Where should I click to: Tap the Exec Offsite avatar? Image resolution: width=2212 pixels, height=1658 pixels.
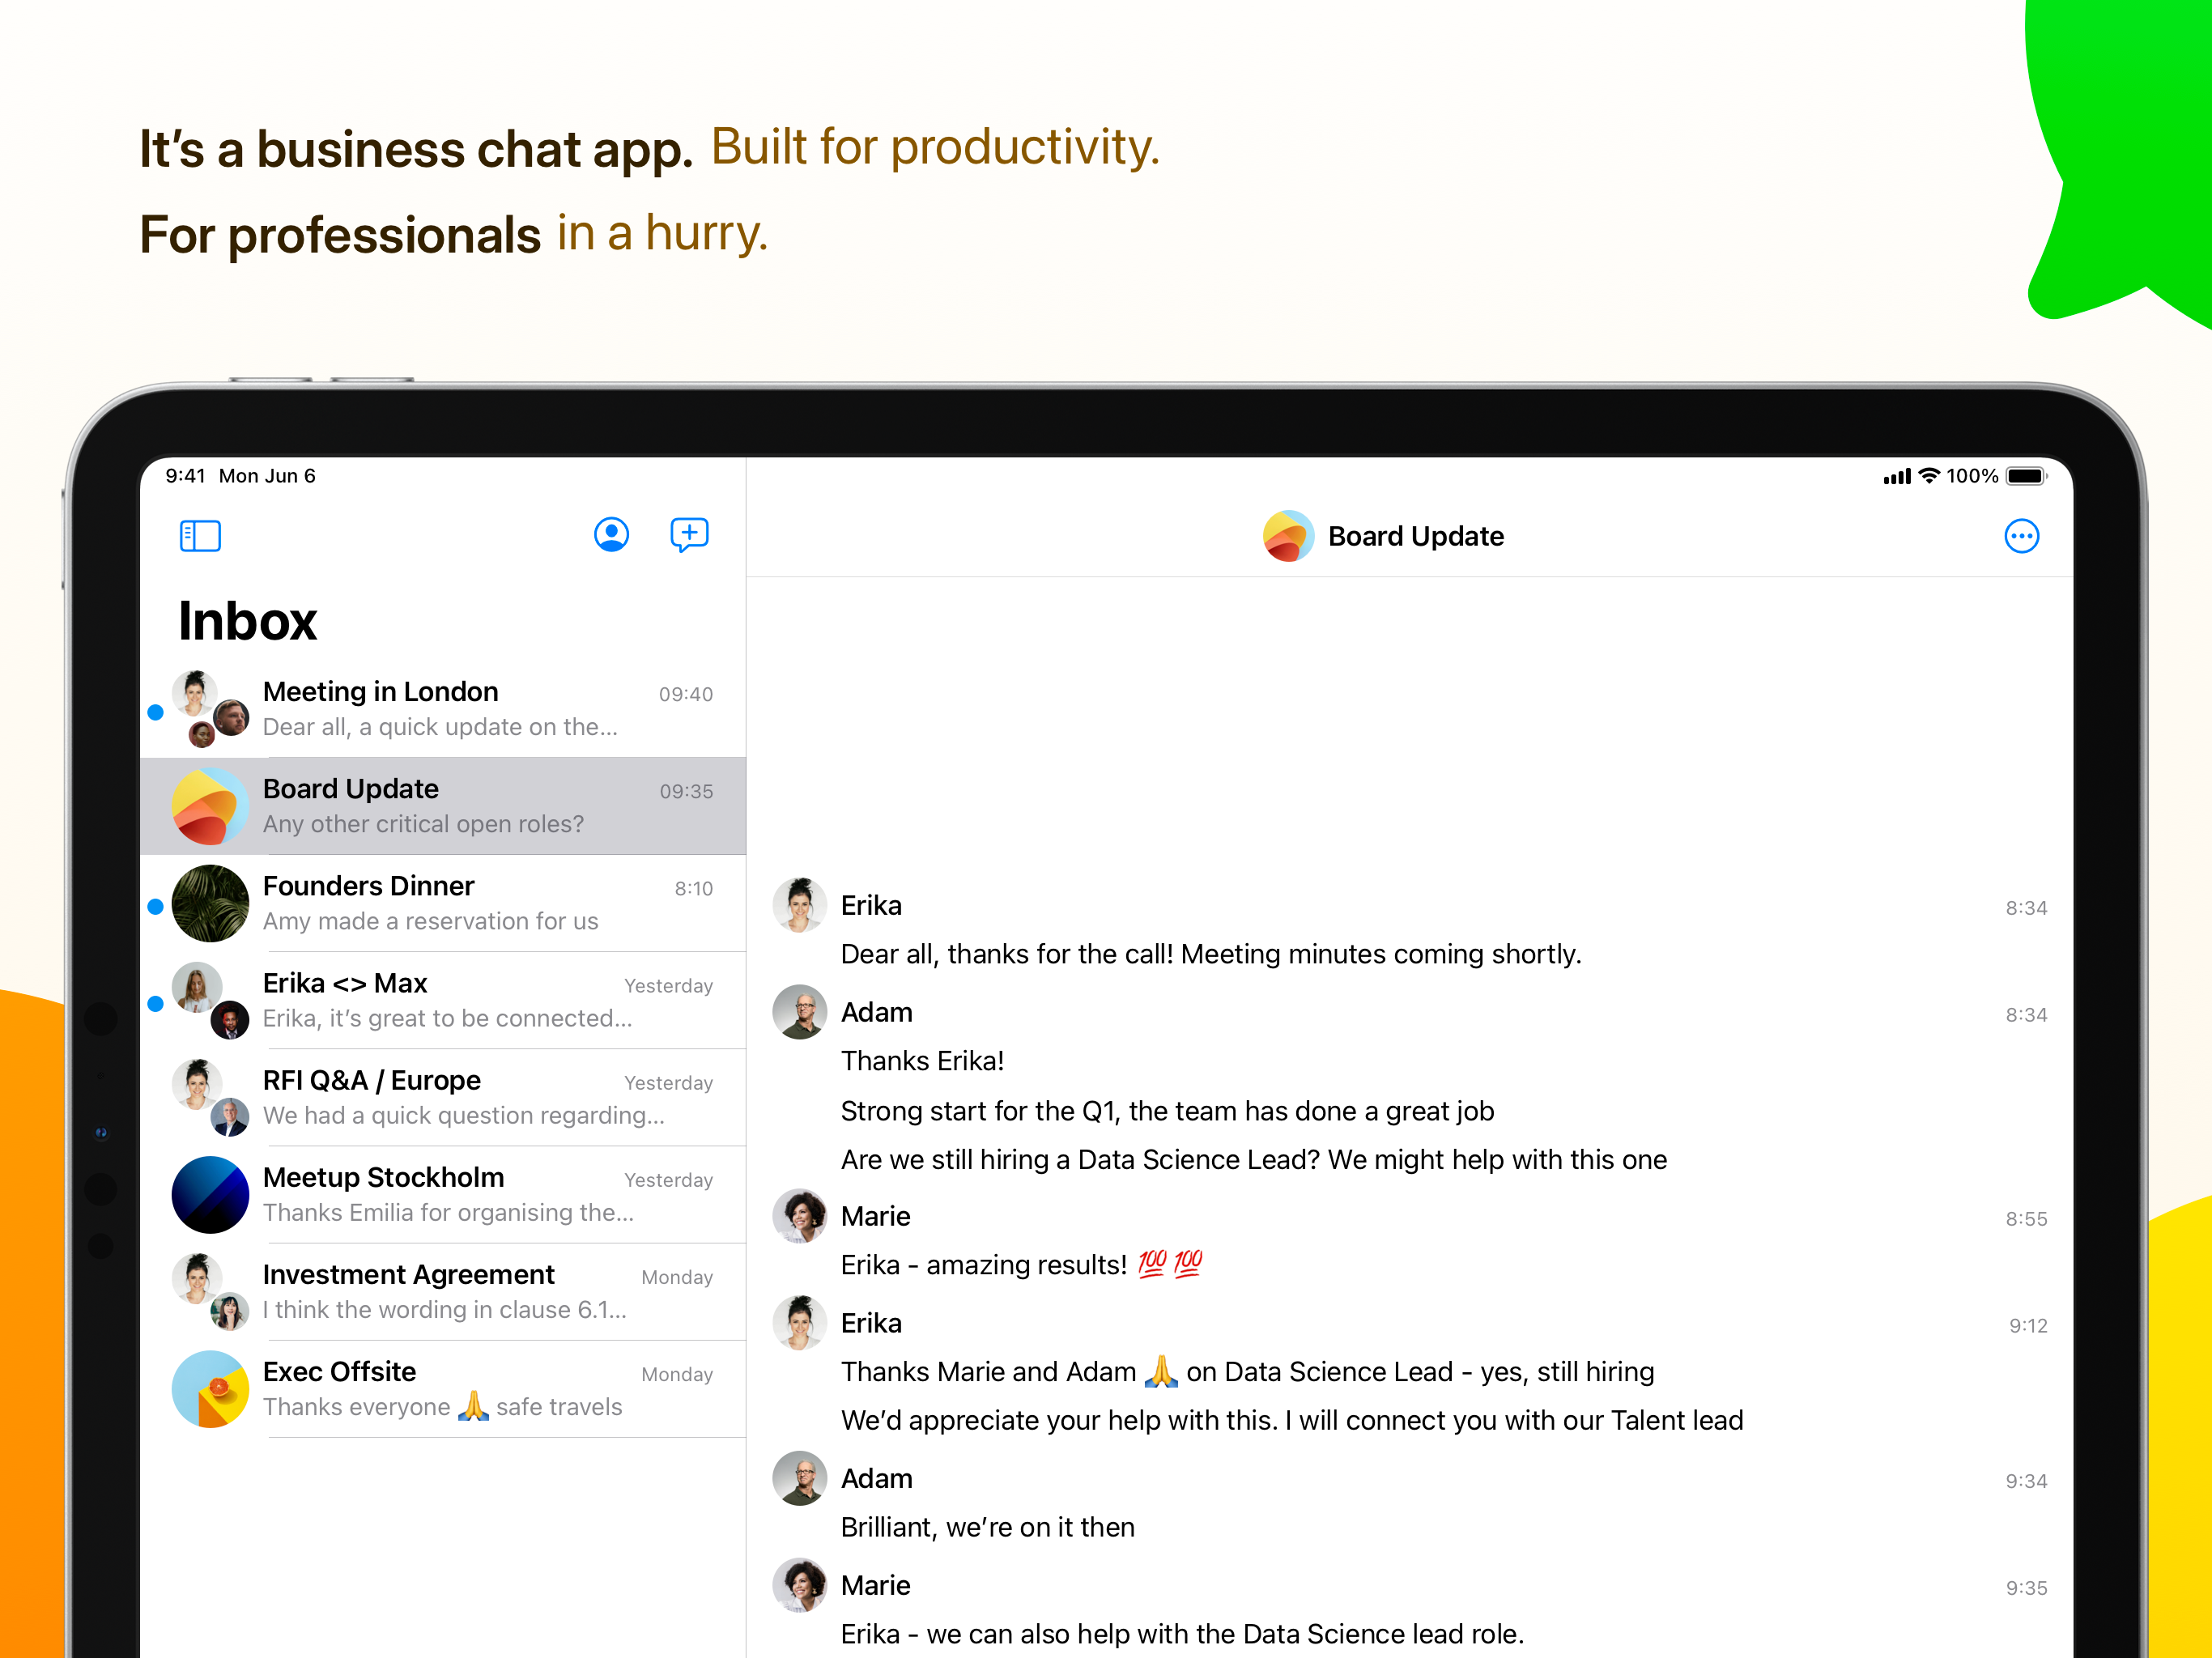click(x=210, y=1389)
